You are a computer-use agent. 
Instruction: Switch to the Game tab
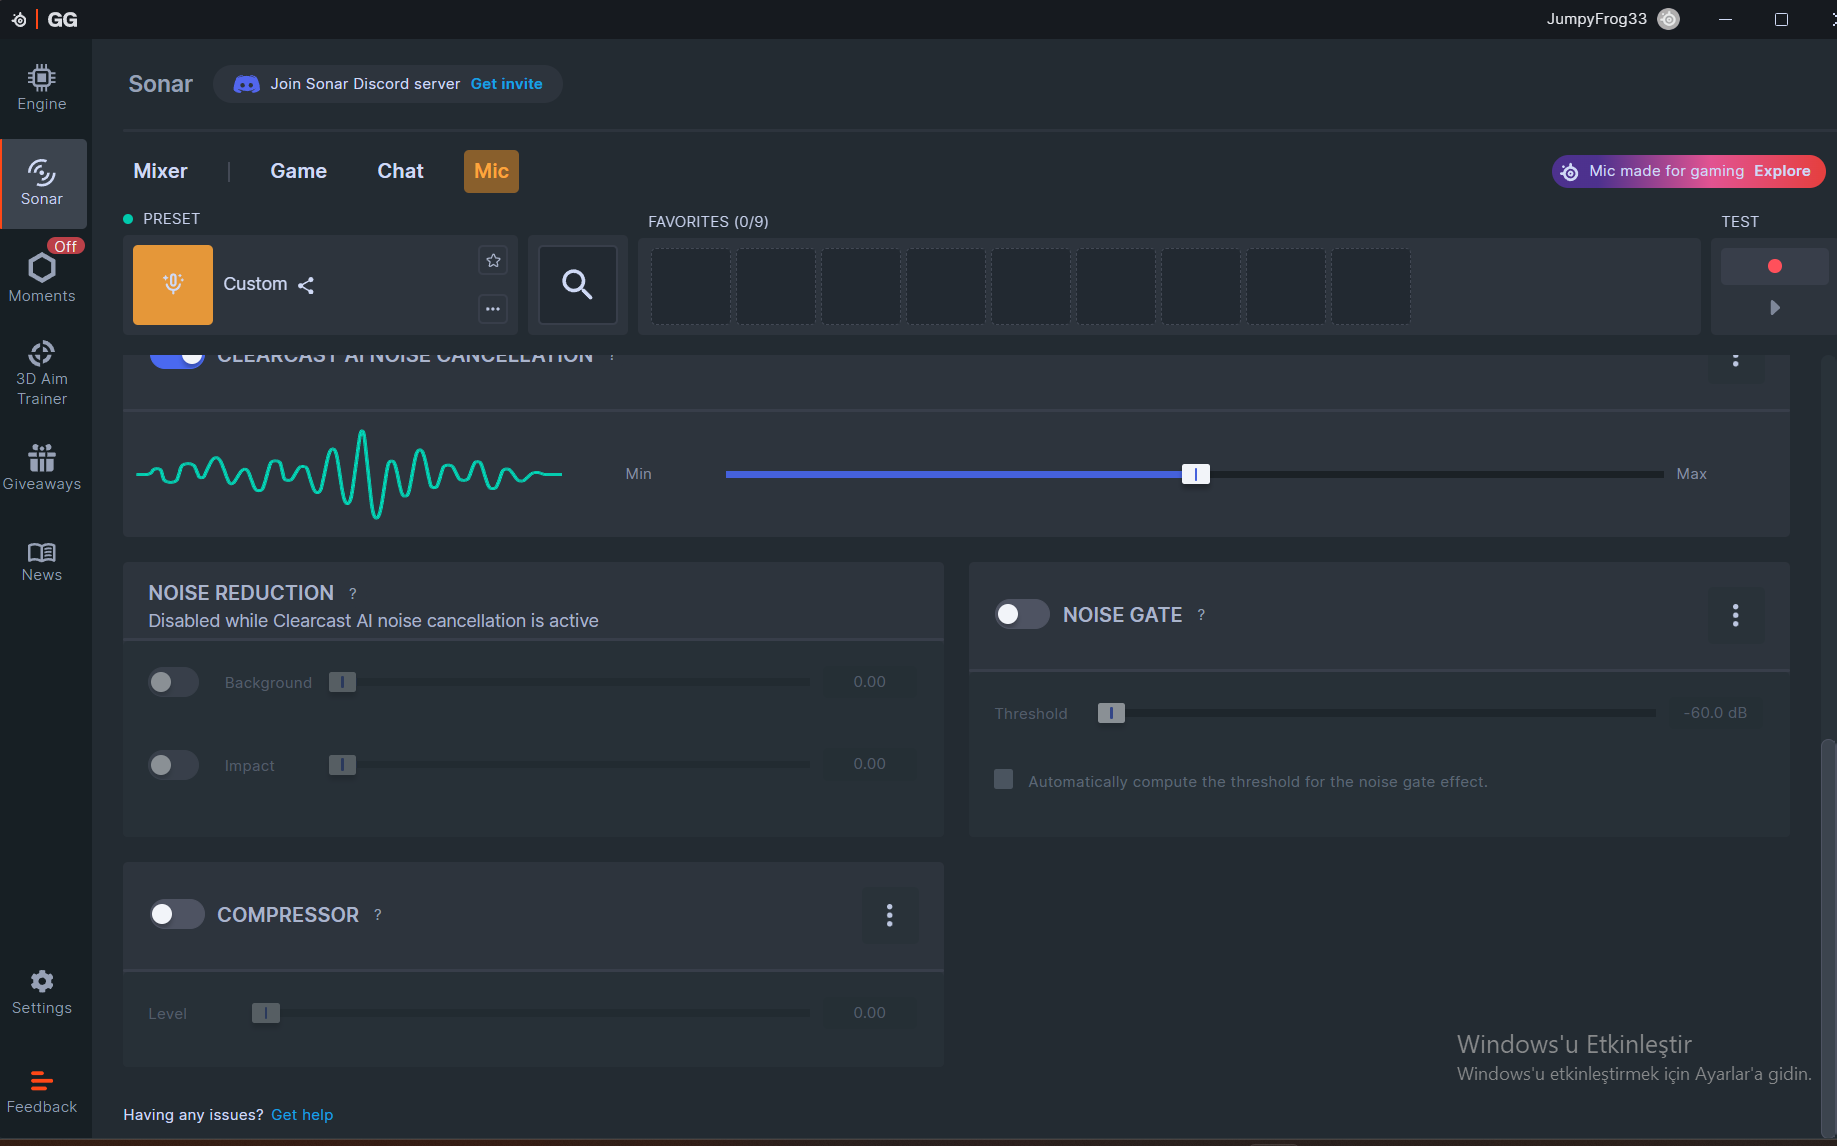(x=298, y=171)
